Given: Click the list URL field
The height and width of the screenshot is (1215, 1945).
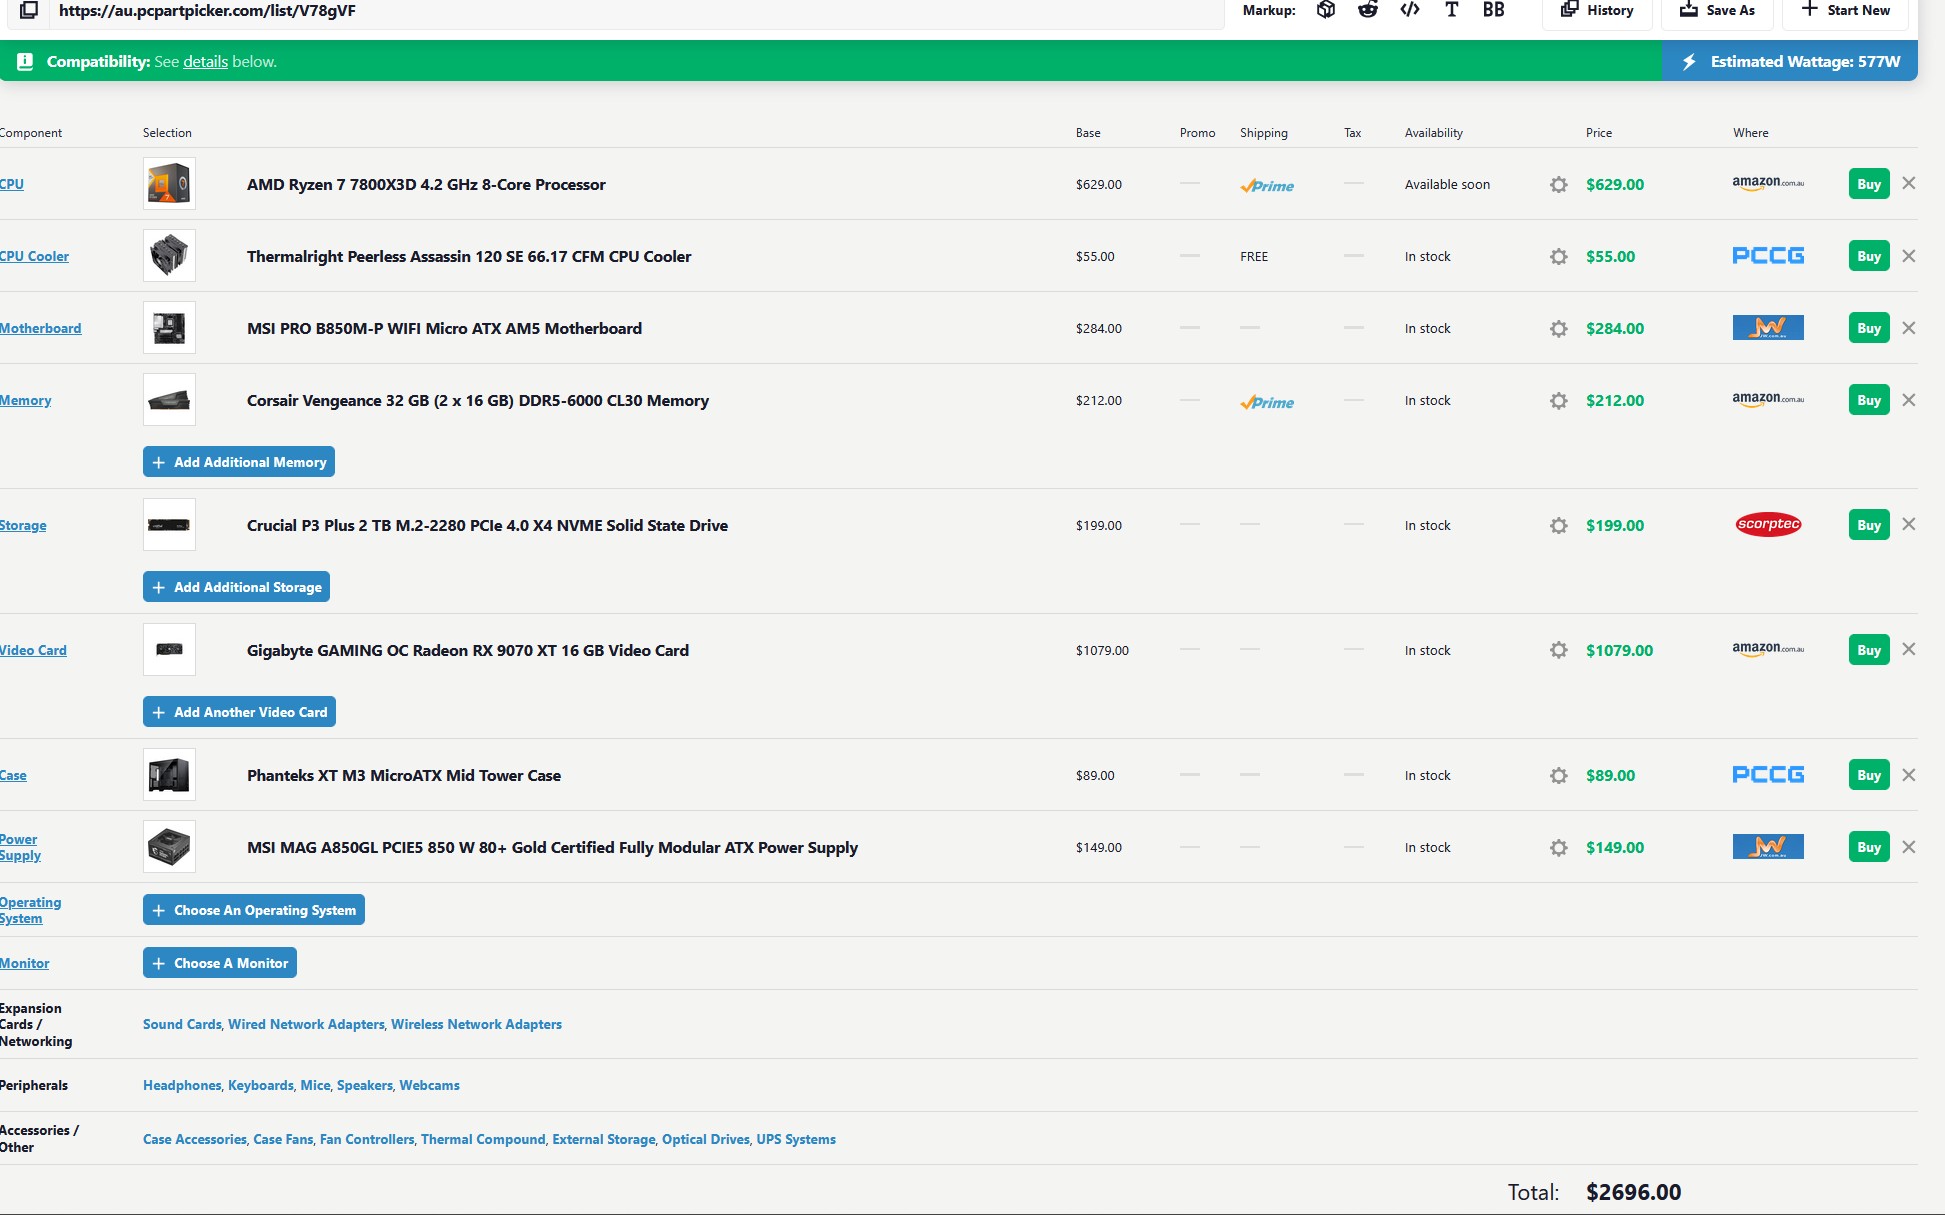Looking at the screenshot, I should coord(600,11).
